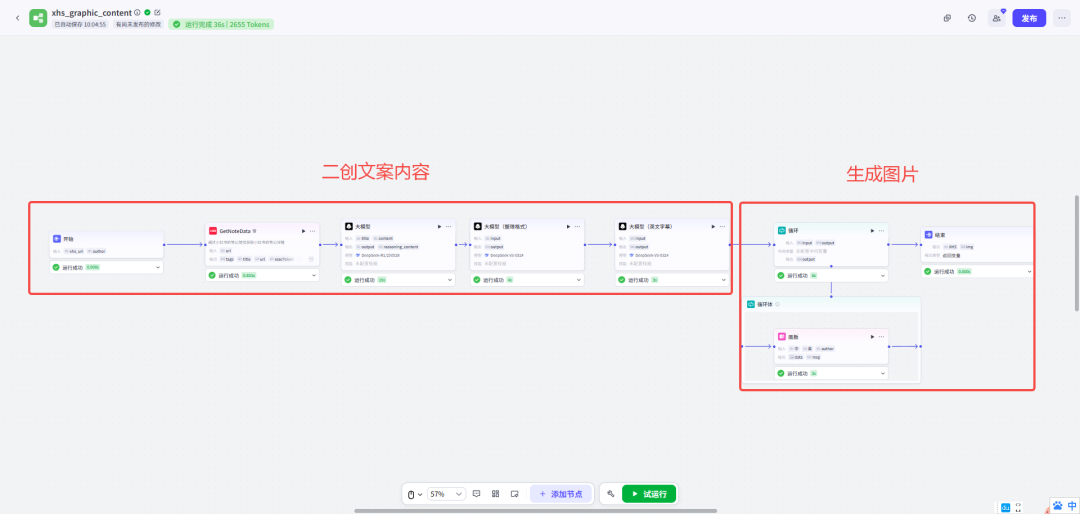This screenshot has width=1080, height=514.
Task: Toggle comment icon in bottom toolbar
Action: (477, 494)
